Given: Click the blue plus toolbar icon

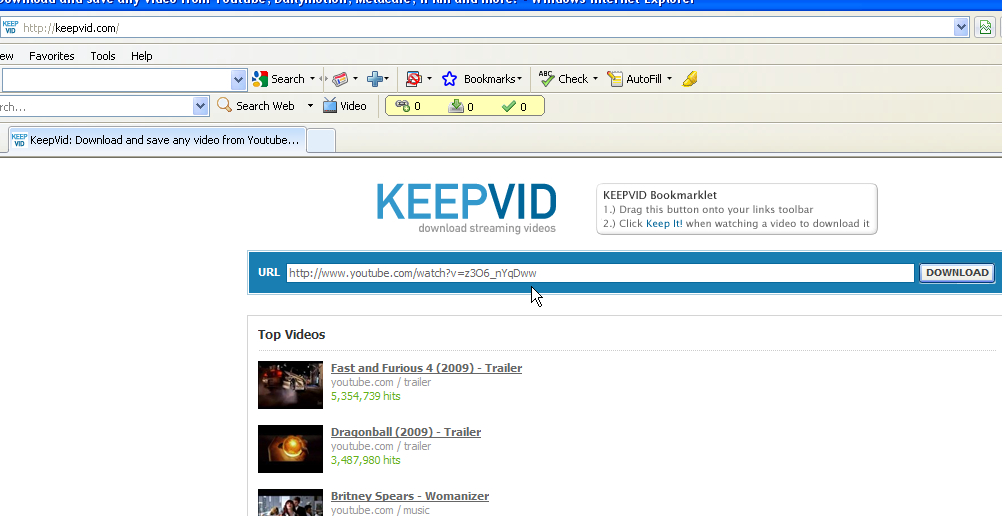Looking at the screenshot, I should point(375,79).
